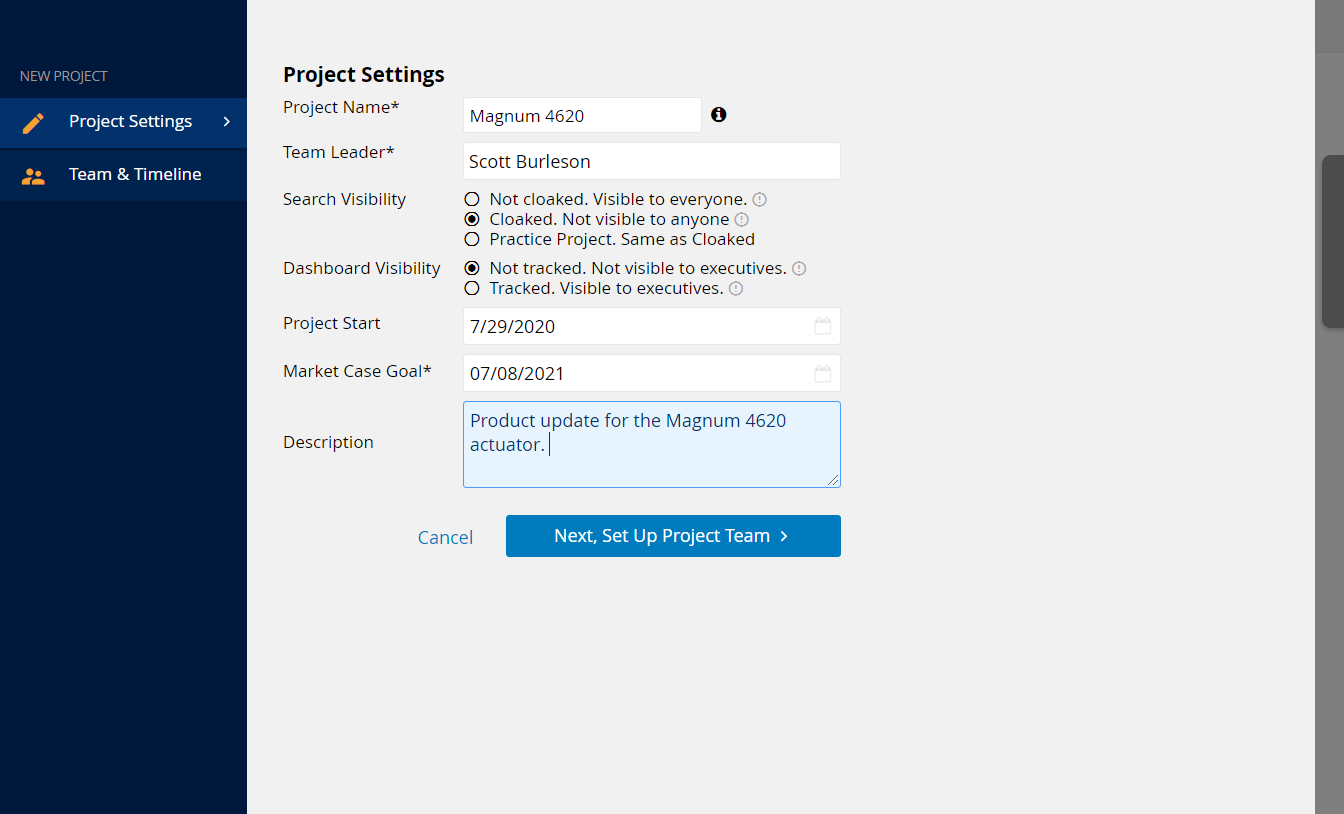The image size is (1344, 814).
Task: Click the 'Description' label
Action: [328, 442]
